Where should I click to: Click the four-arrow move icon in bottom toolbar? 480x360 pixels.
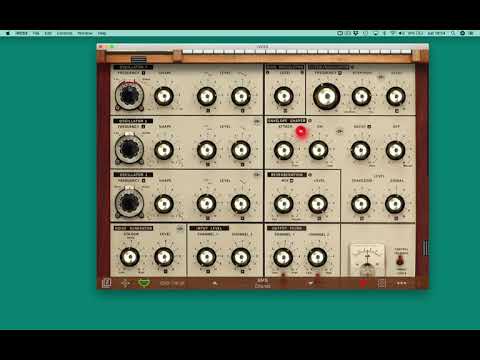[x=125, y=283]
